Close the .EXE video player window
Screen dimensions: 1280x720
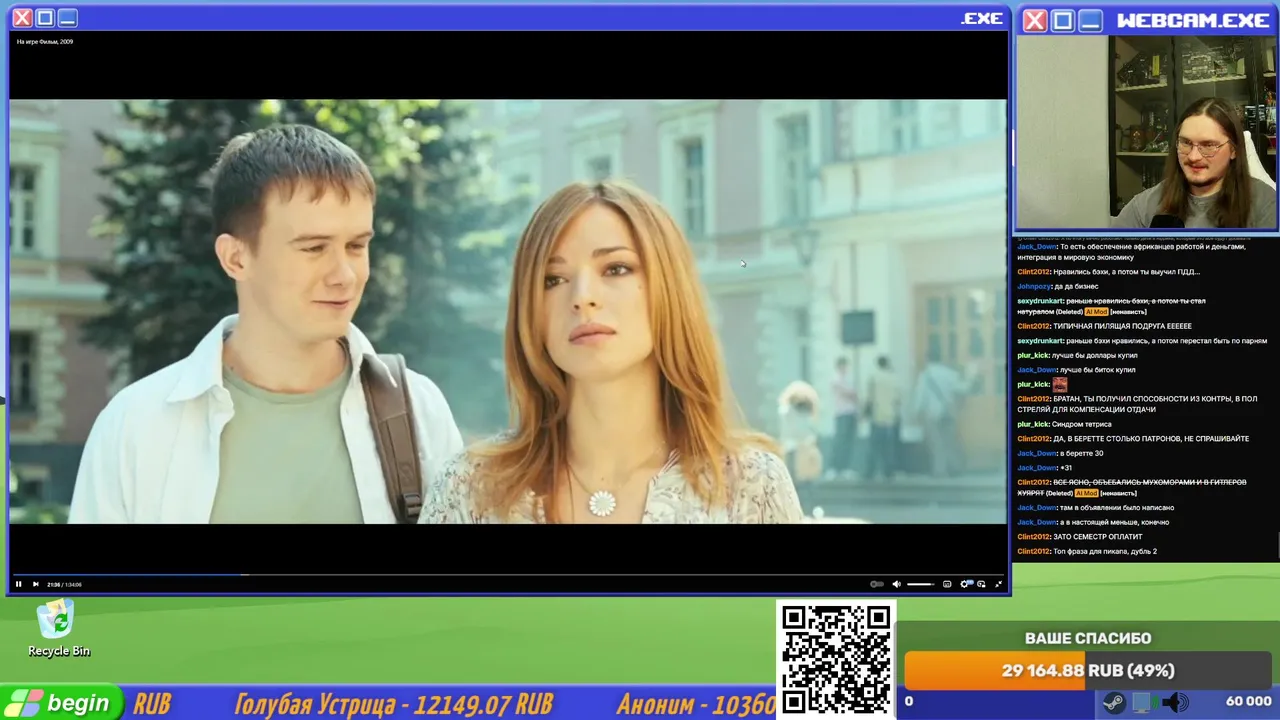click(x=22, y=18)
